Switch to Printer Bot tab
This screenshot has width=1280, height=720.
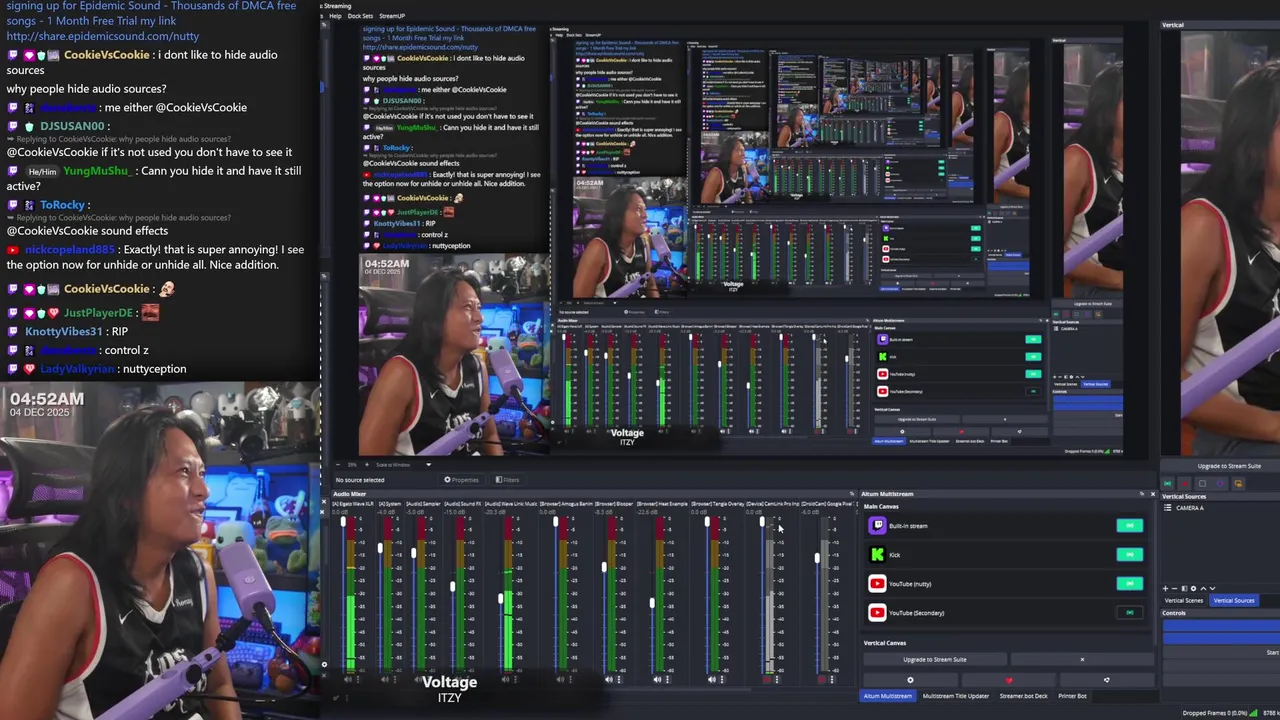click(x=1072, y=695)
